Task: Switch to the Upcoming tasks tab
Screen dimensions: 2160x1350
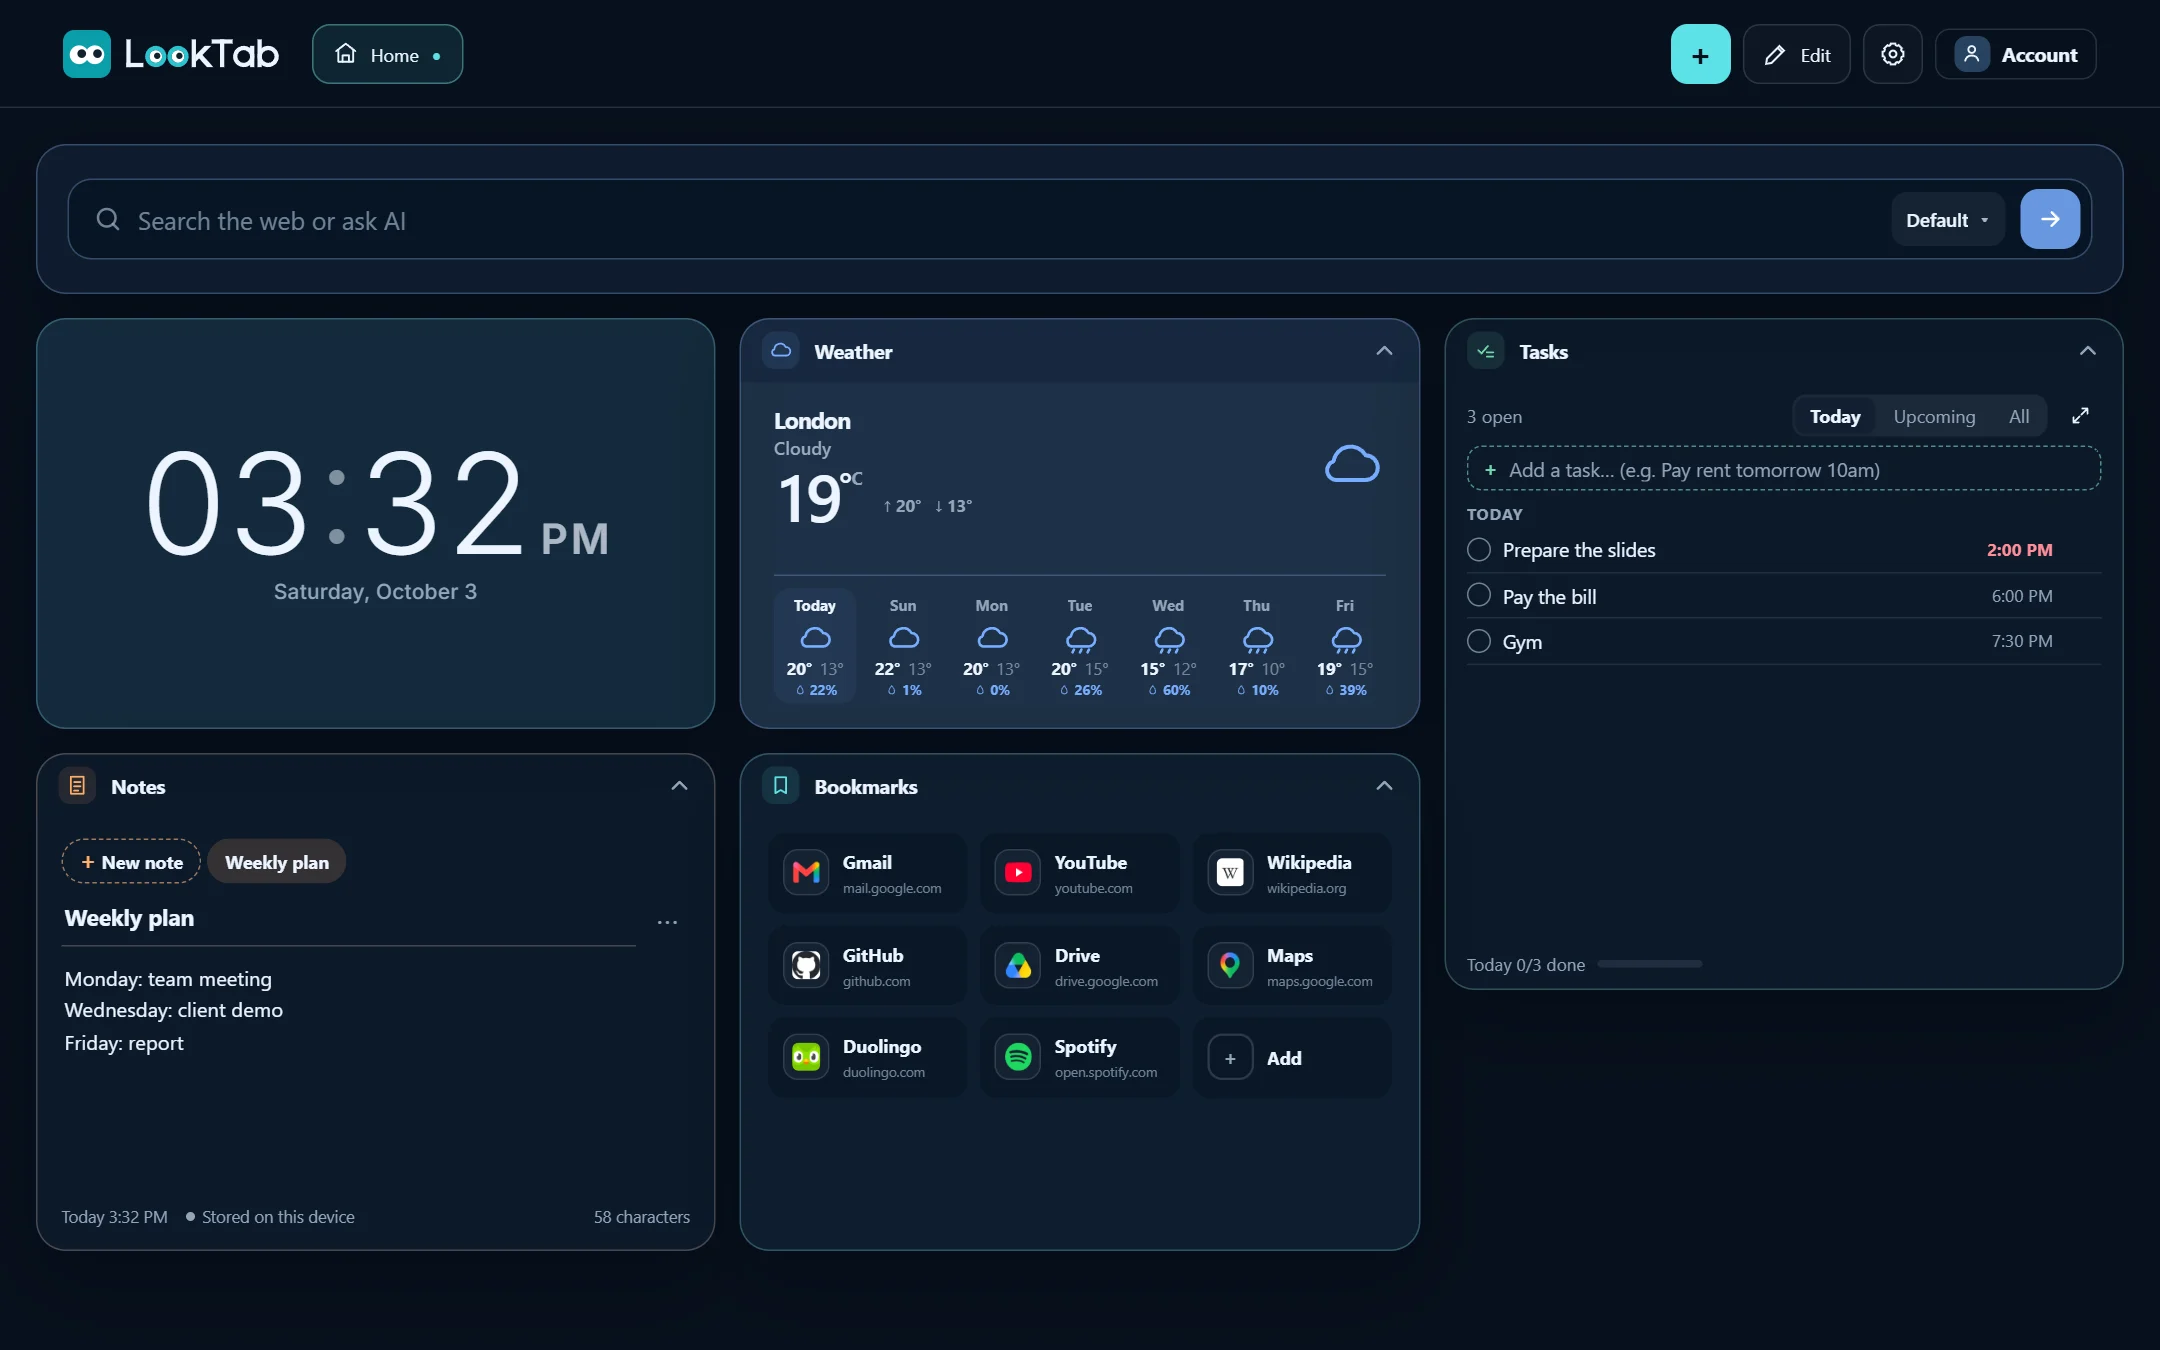Action: pyautogui.click(x=1934, y=417)
